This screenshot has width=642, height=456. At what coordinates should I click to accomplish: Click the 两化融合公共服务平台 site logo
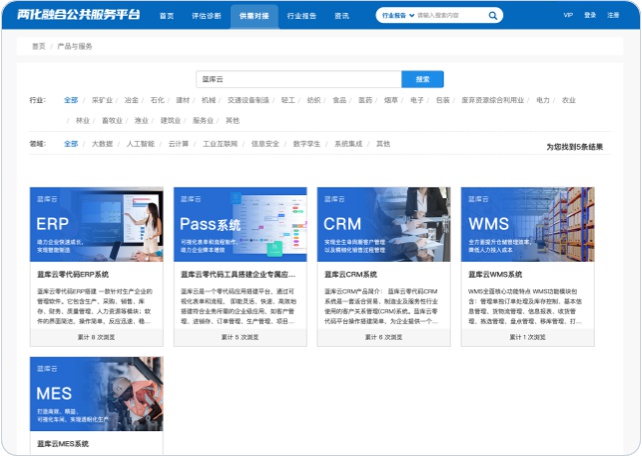point(78,15)
